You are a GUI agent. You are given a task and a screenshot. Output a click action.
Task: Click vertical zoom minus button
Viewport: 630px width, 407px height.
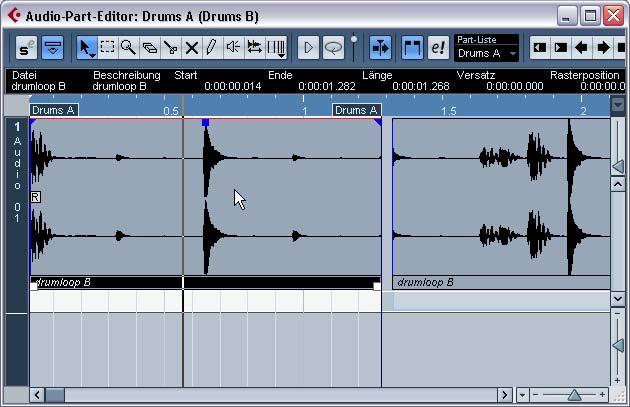point(618,313)
